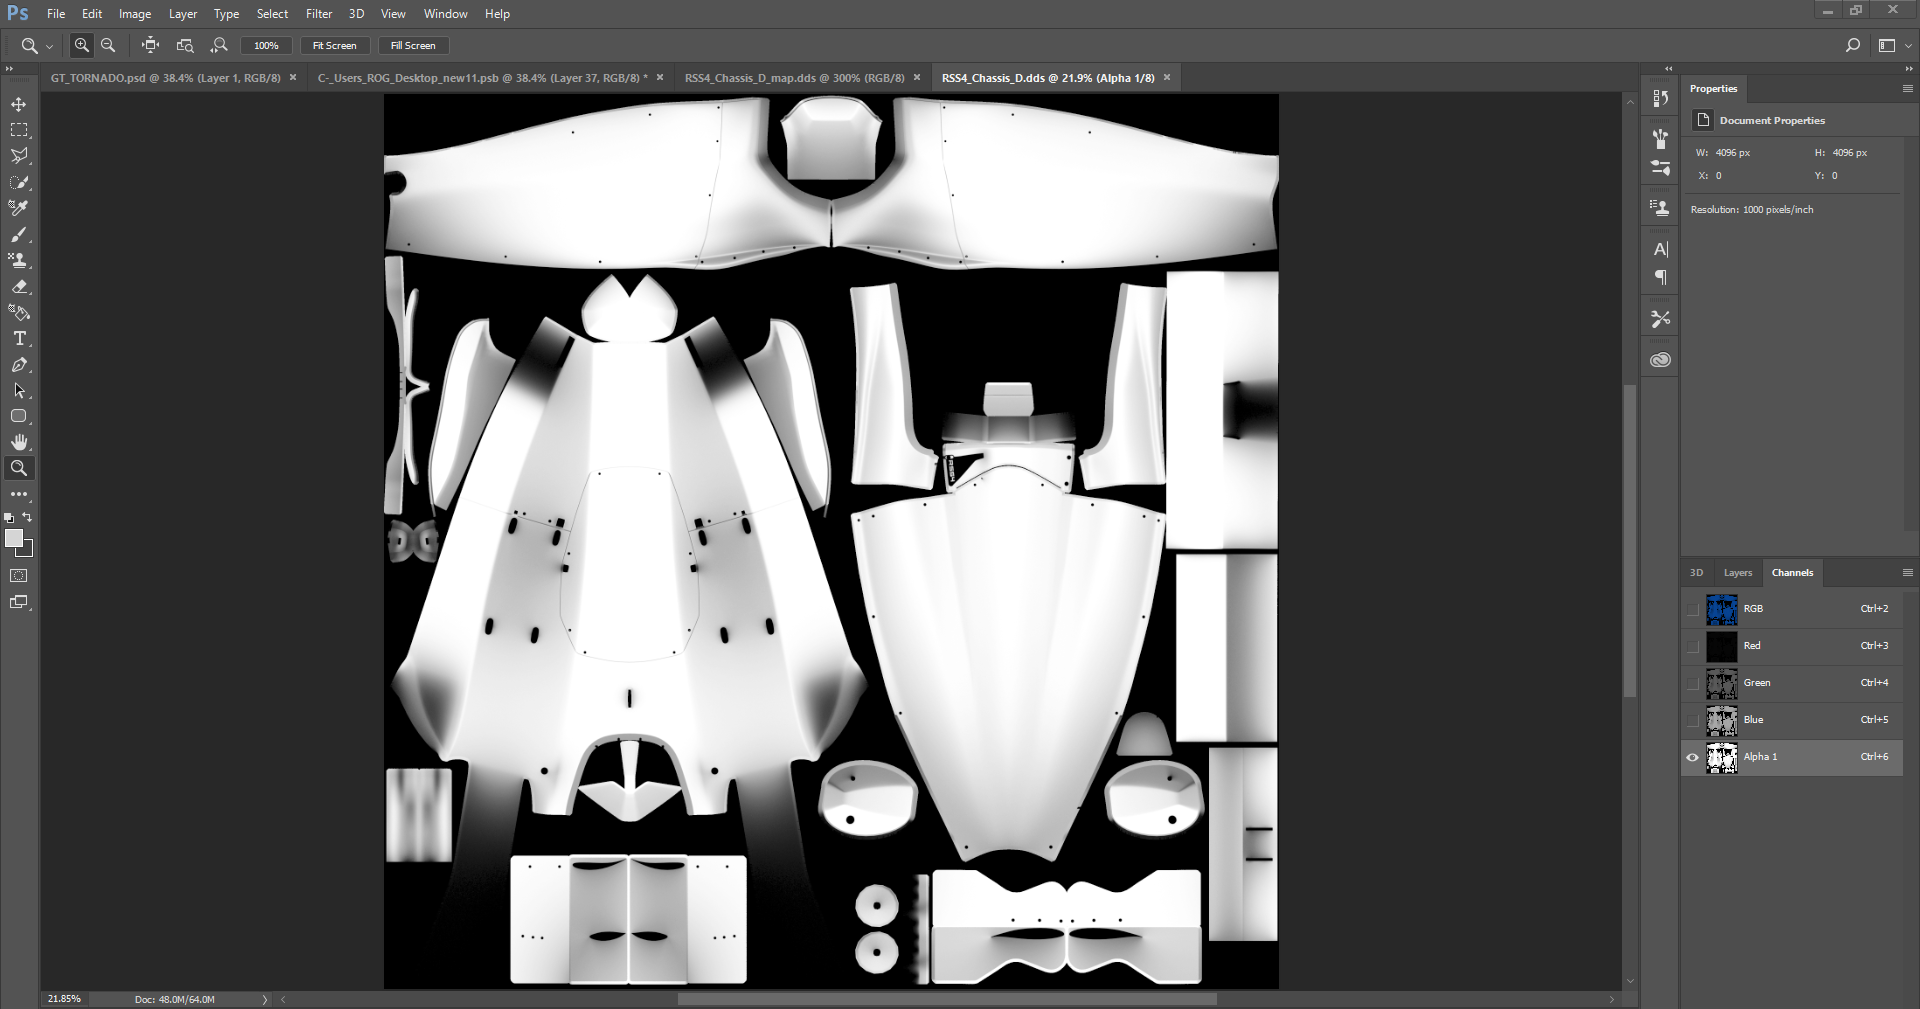This screenshot has width=1920, height=1009.
Task: Close the RSS4_Chassis_D.dds tab
Action: pos(1166,77)
